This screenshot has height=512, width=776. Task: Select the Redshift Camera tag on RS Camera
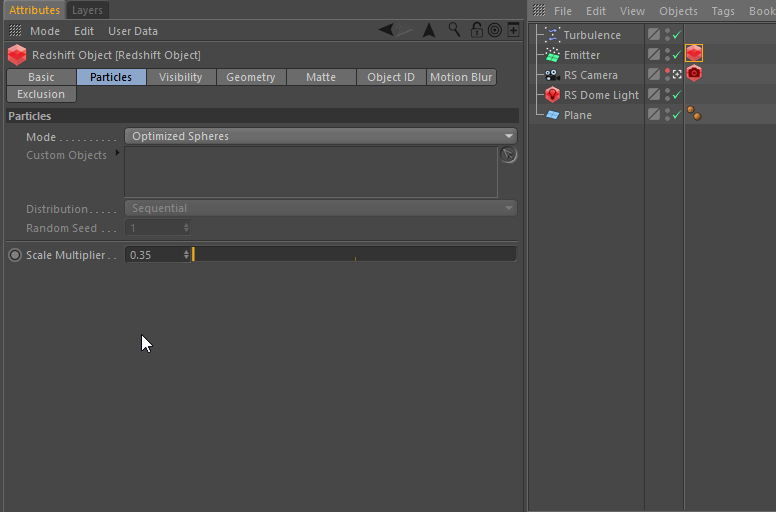(x=694, y=73)
